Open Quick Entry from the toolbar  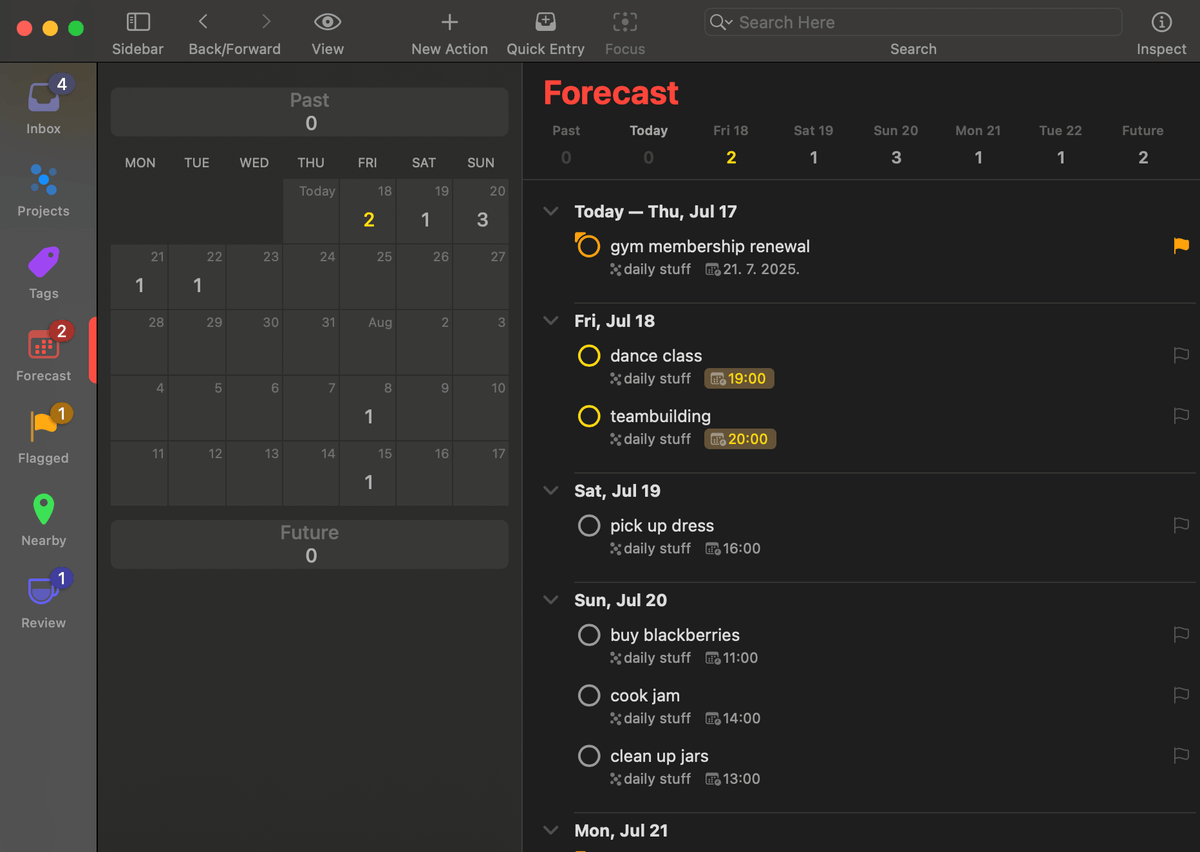click(545, 21)
